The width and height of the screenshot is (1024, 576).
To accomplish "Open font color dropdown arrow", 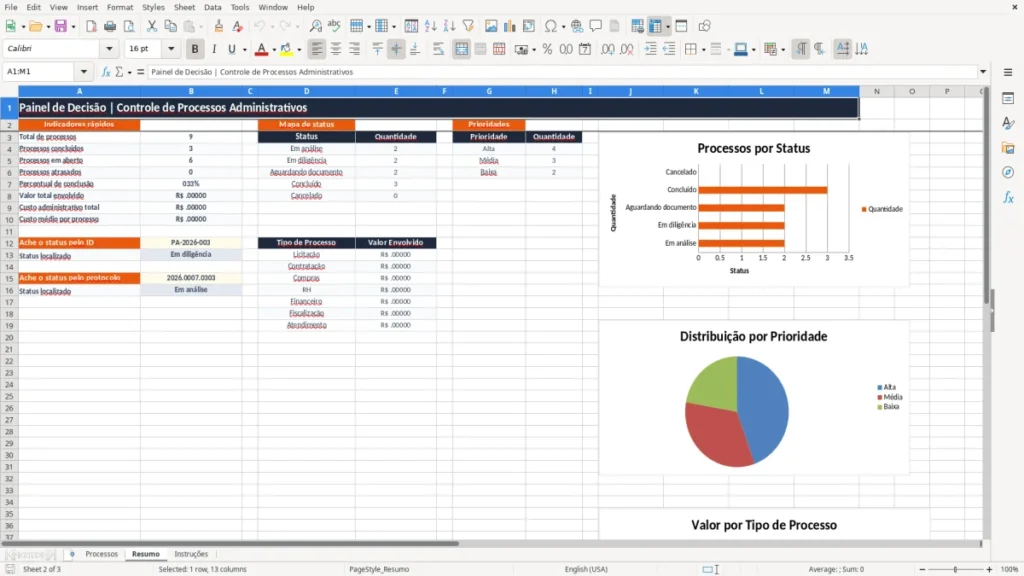I will pyautogui.click(x=274, y=50).
